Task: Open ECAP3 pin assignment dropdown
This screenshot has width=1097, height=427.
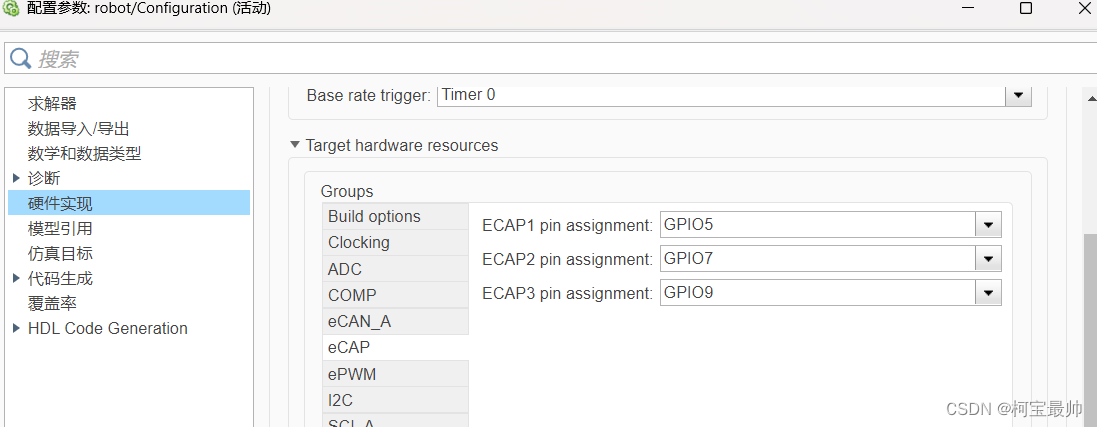Action: 988,293
